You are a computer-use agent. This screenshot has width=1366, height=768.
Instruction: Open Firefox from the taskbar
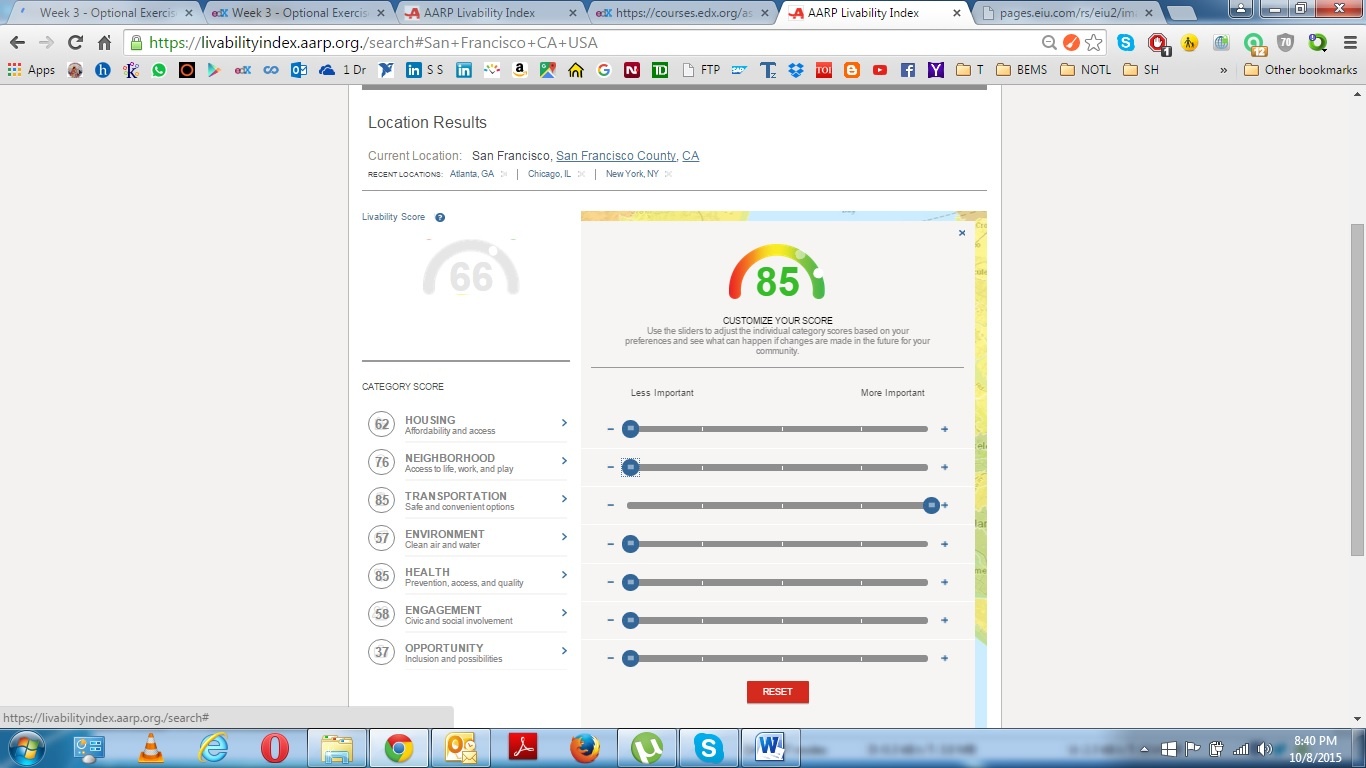(585, 748)
